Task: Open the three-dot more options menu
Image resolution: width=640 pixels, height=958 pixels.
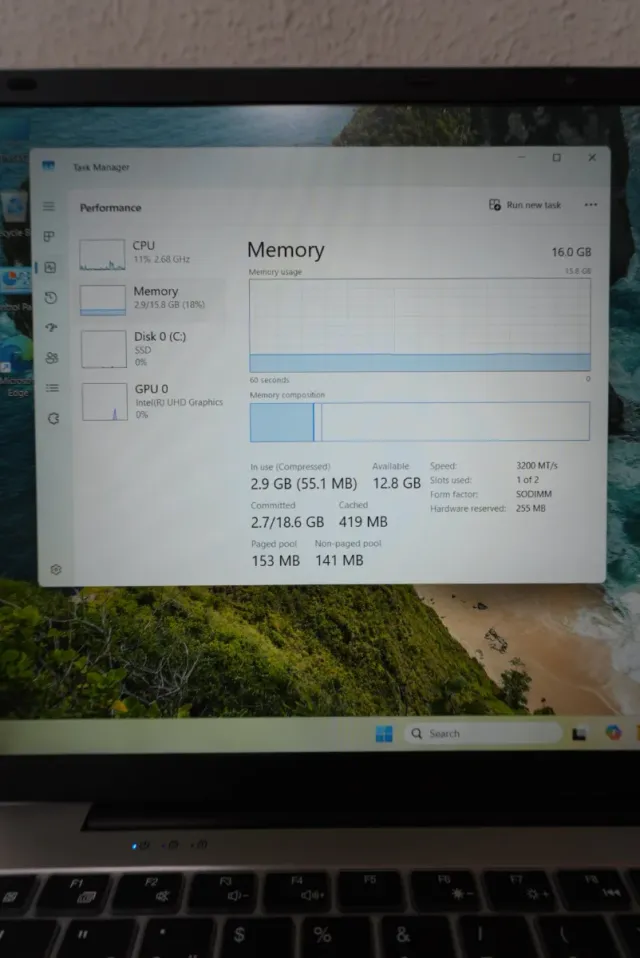Action: coord(591,205)
